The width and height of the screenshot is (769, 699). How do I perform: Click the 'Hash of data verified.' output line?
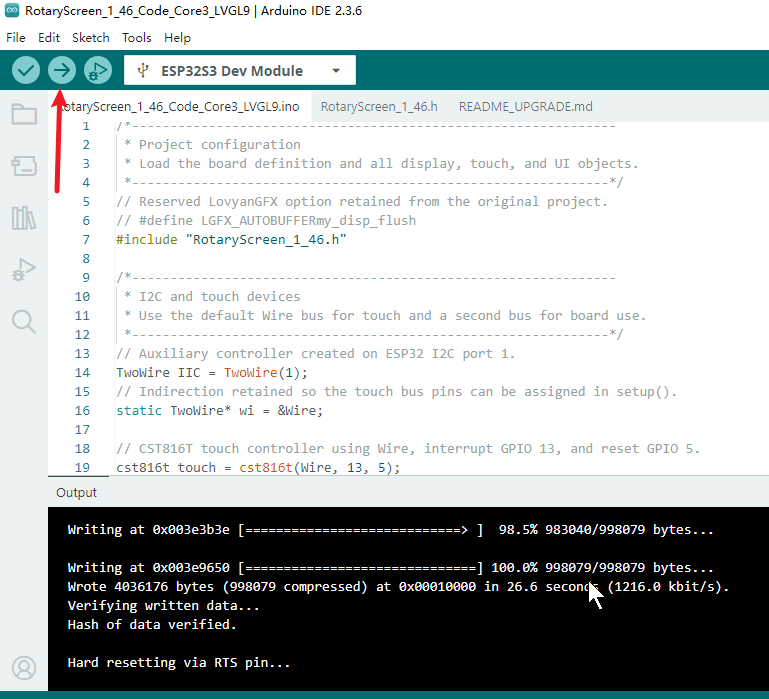click(152, 624)
